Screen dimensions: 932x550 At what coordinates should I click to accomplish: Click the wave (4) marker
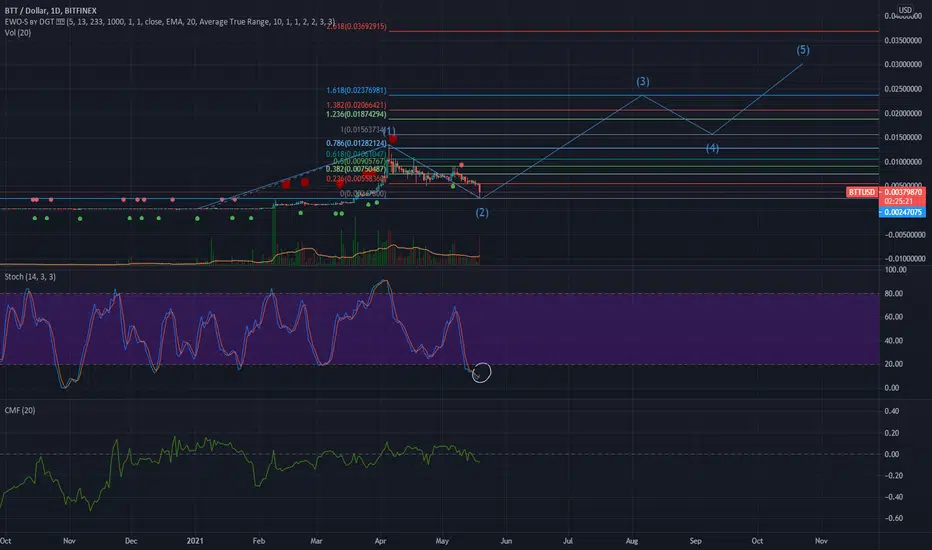712,148
